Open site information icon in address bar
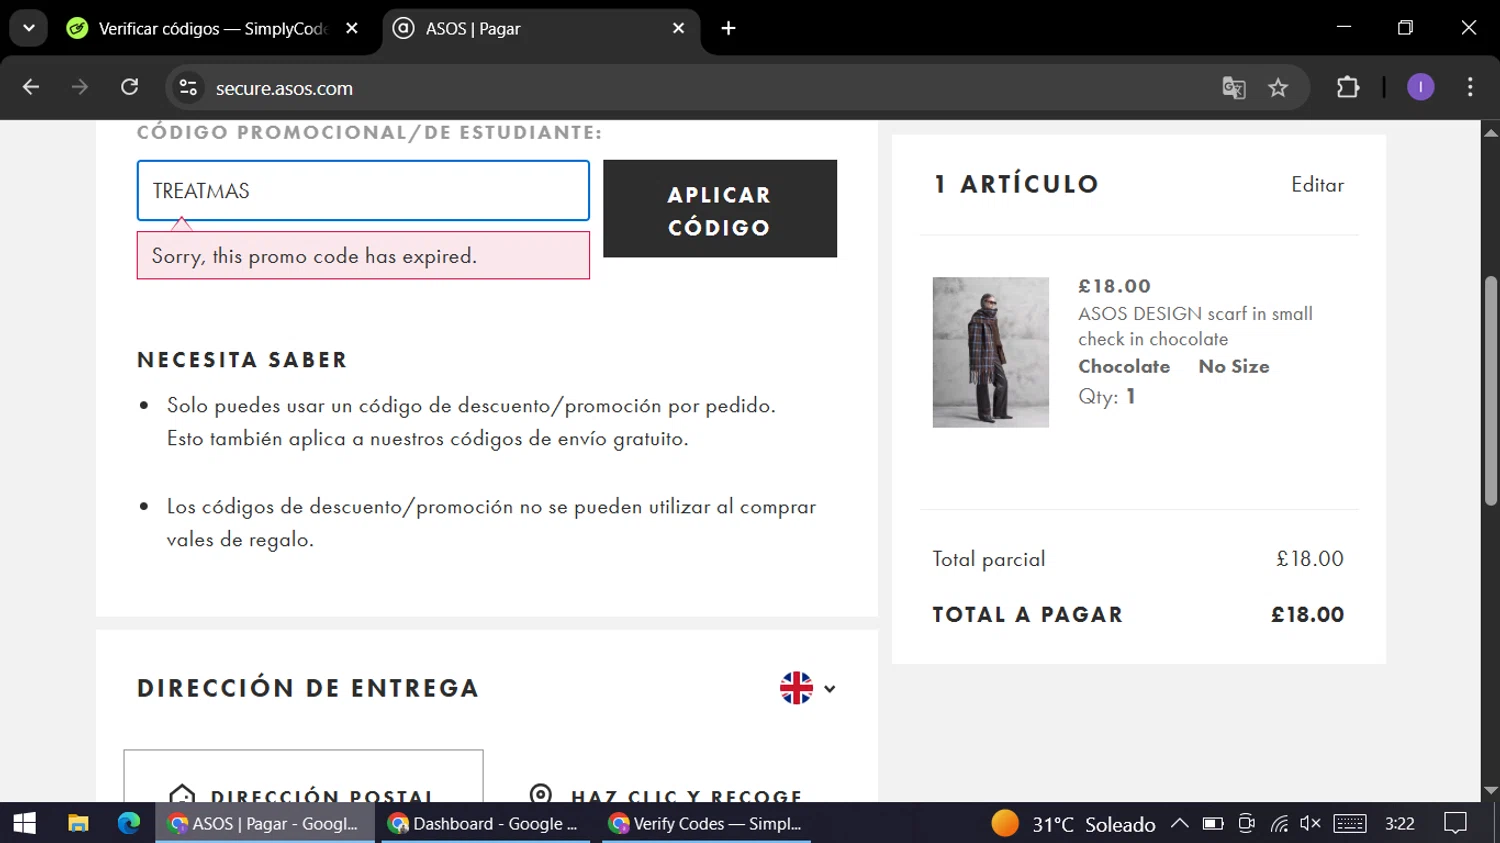This screenshot has width=1500, height=843. coord(188,88)
